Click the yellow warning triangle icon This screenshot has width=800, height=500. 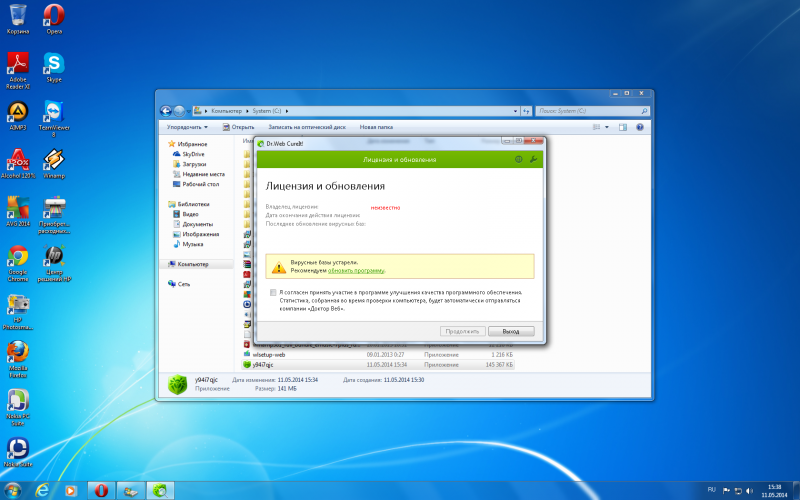click(279, 267)
